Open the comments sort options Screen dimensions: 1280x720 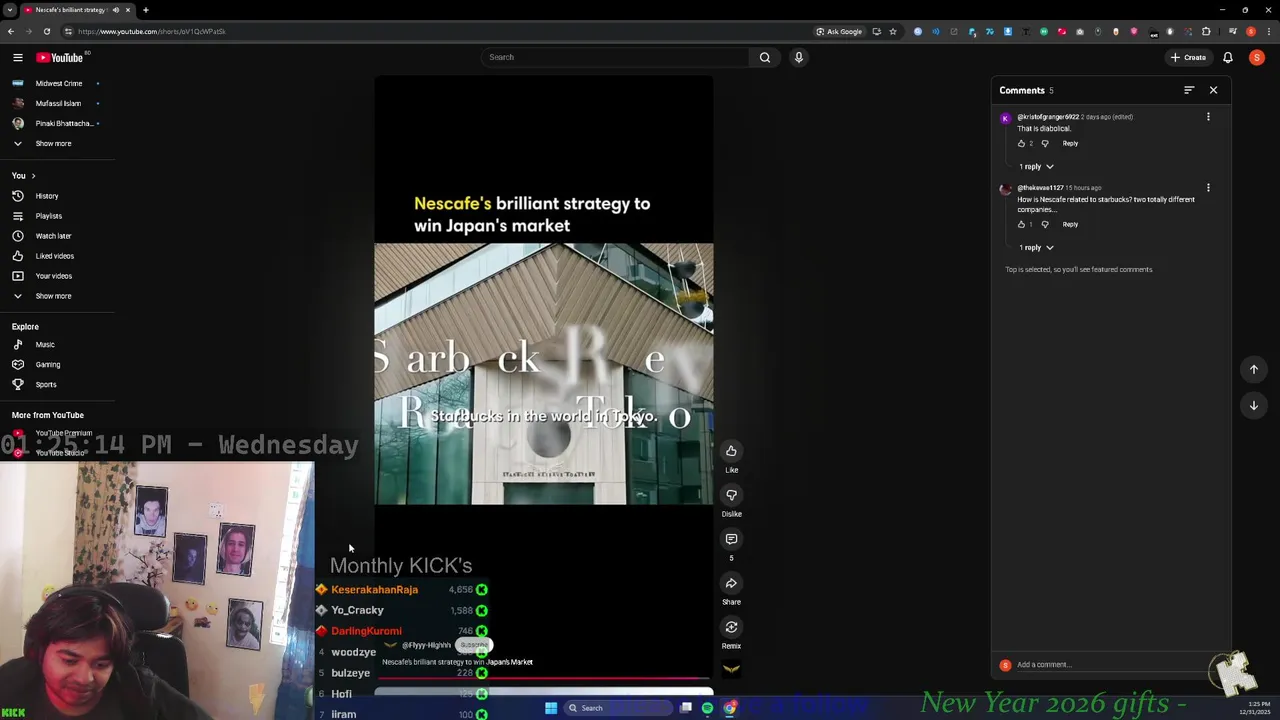tap(1189, 90)
